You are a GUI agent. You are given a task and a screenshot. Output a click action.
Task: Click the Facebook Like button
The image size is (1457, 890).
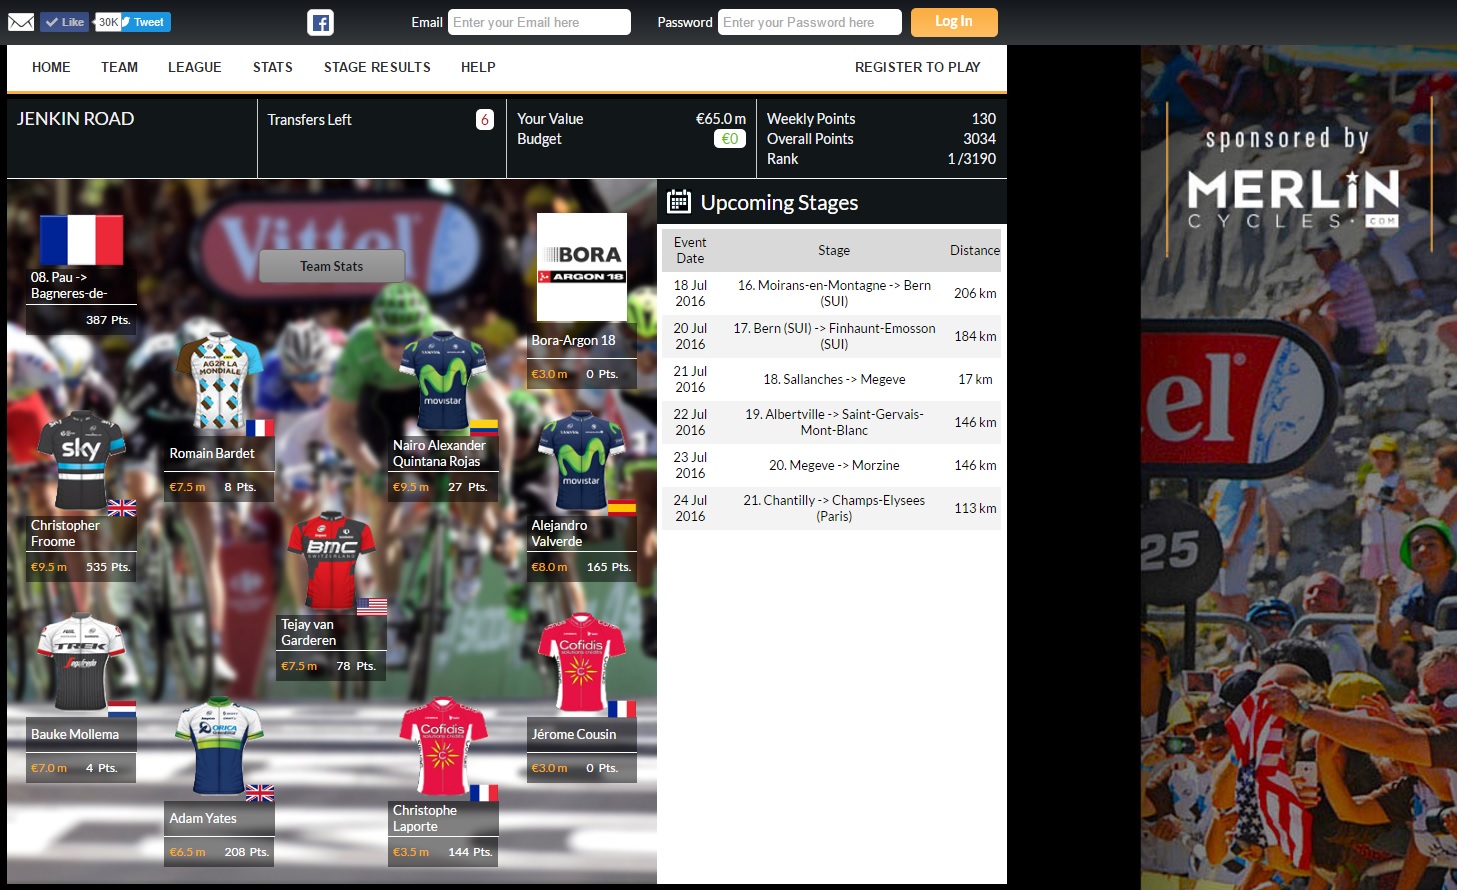click(x=65, y=22)
